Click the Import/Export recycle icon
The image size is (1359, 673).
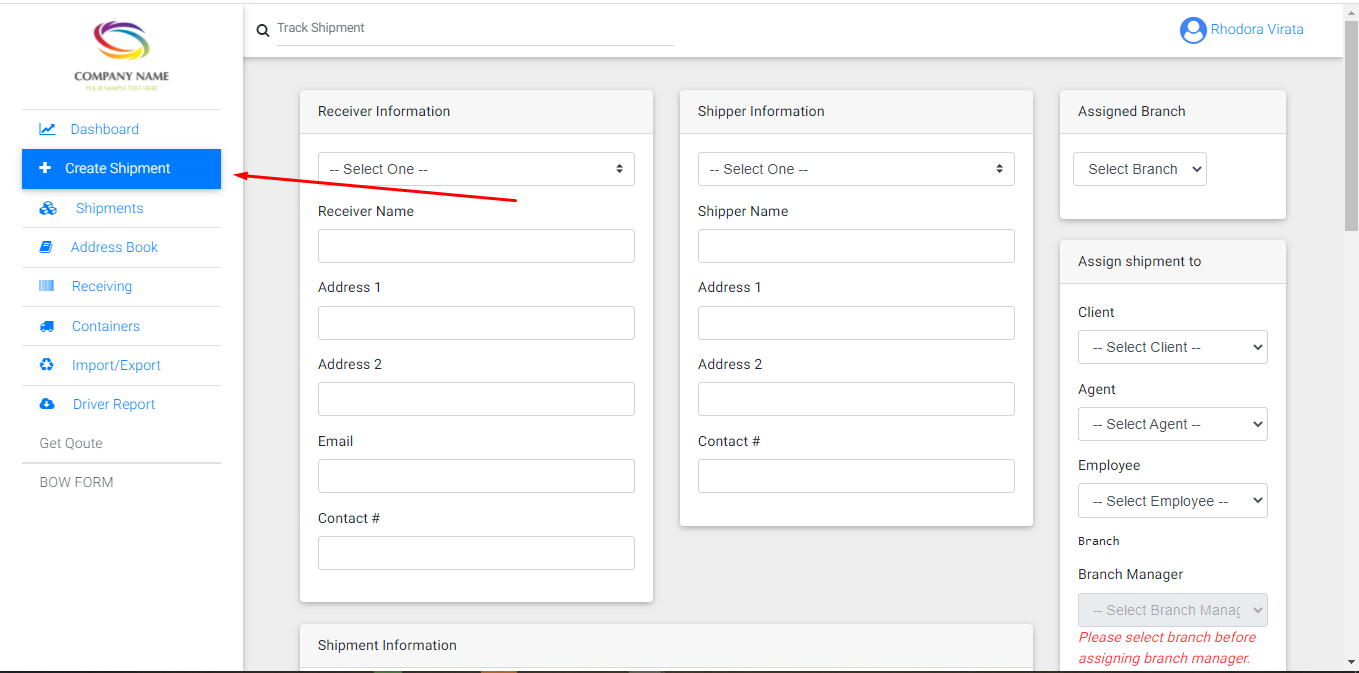(x=46, y=365)
